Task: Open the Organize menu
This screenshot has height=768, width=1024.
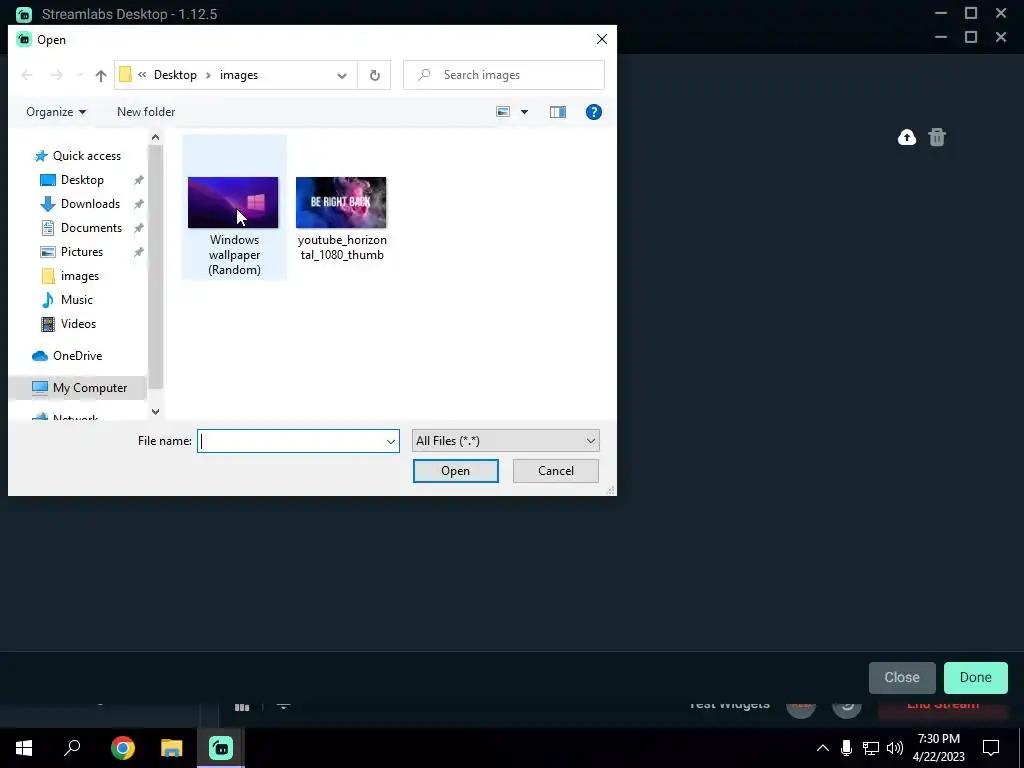Action: coord(56,112)
